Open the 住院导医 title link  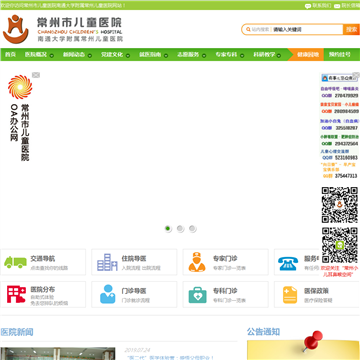(x=134, y=258)
